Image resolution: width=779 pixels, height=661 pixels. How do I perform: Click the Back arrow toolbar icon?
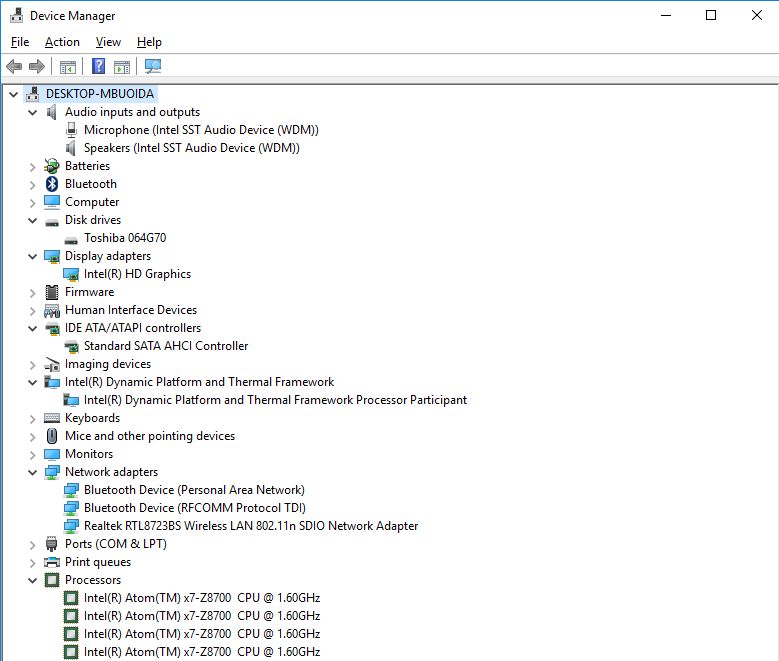(14, 66)
